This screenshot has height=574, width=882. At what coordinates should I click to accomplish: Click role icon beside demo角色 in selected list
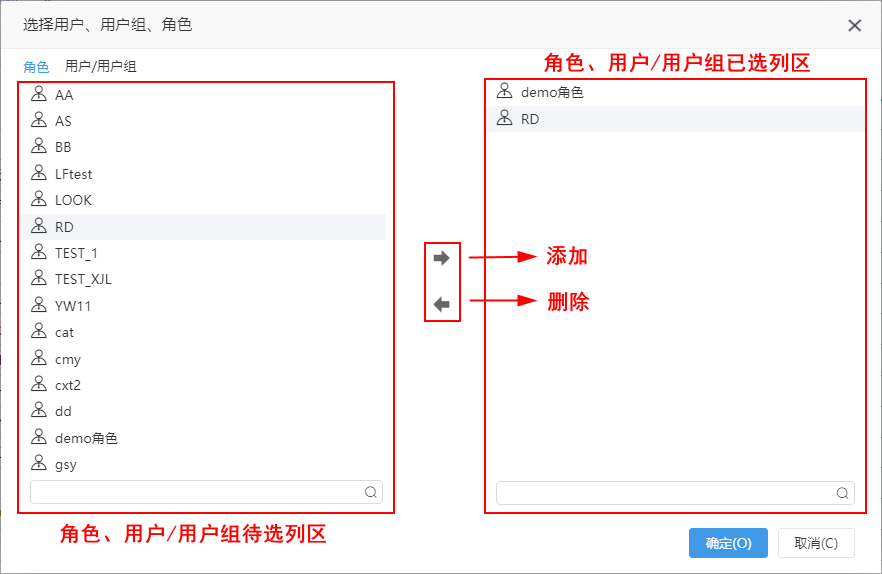(505, 91)
